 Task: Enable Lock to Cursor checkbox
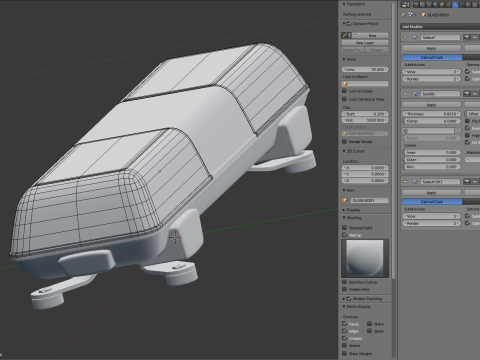click(345, 91)
